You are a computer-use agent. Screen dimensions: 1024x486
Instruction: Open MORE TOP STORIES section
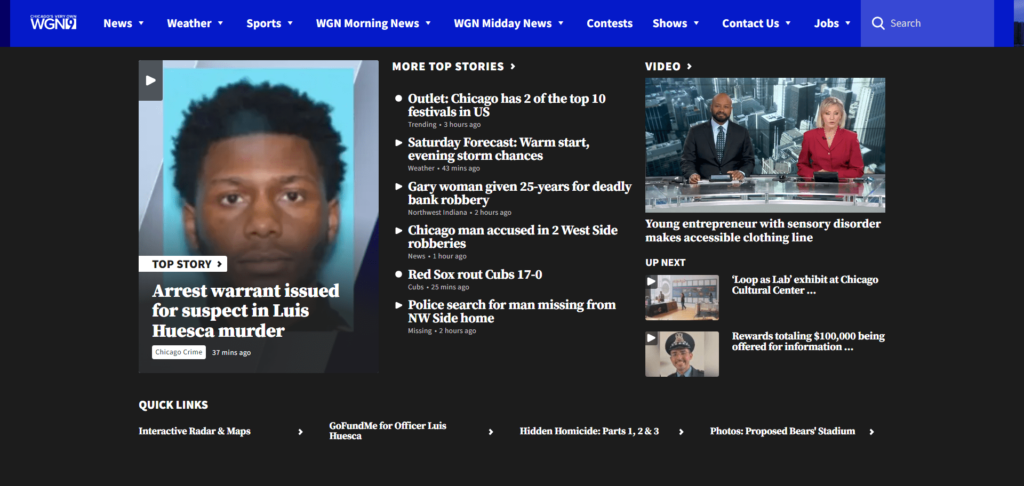tap(448, 67)
